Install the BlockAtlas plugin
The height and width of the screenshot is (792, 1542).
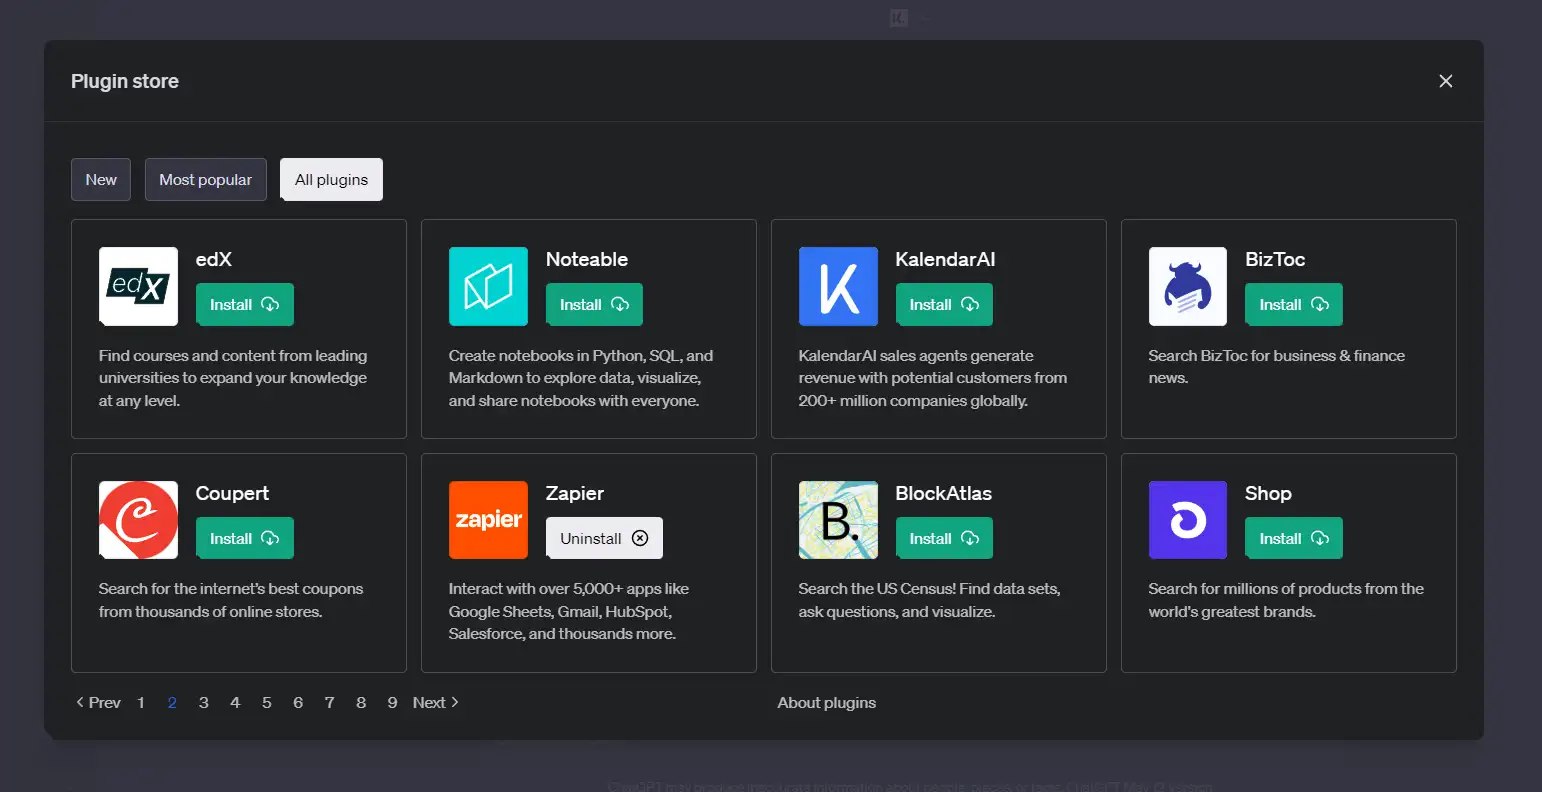click(943, 538)
